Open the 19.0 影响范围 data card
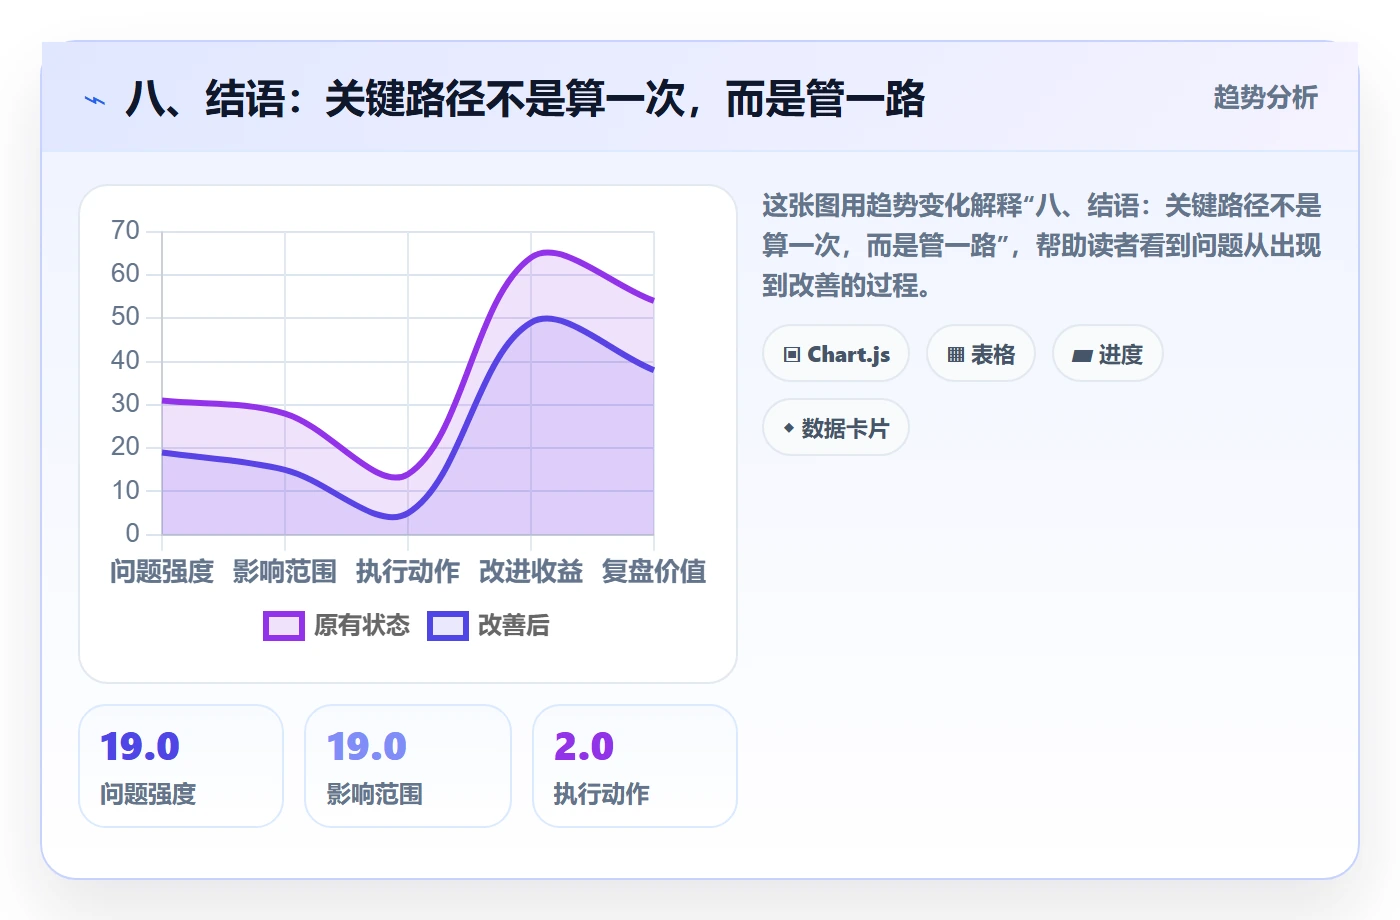Viewport: 1400px width, 920px height. [x=408, y=766]
